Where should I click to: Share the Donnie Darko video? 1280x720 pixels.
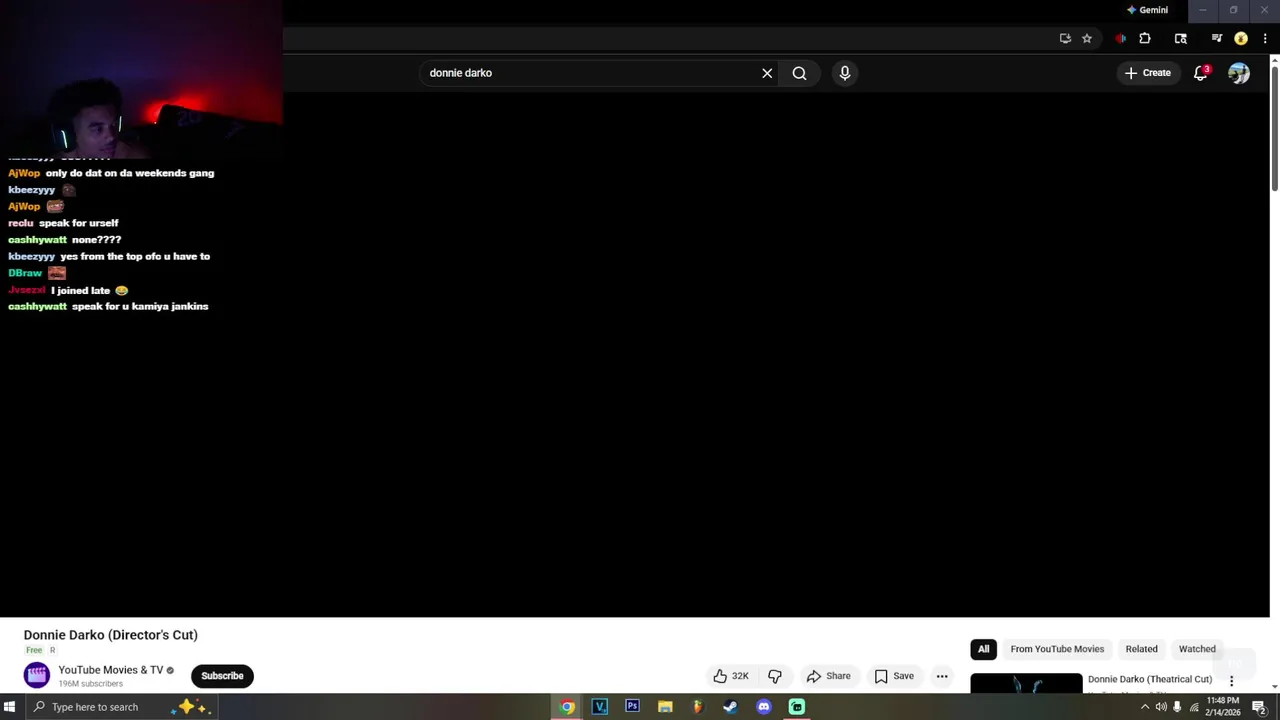pyautogui.click(x=828, y=676)
